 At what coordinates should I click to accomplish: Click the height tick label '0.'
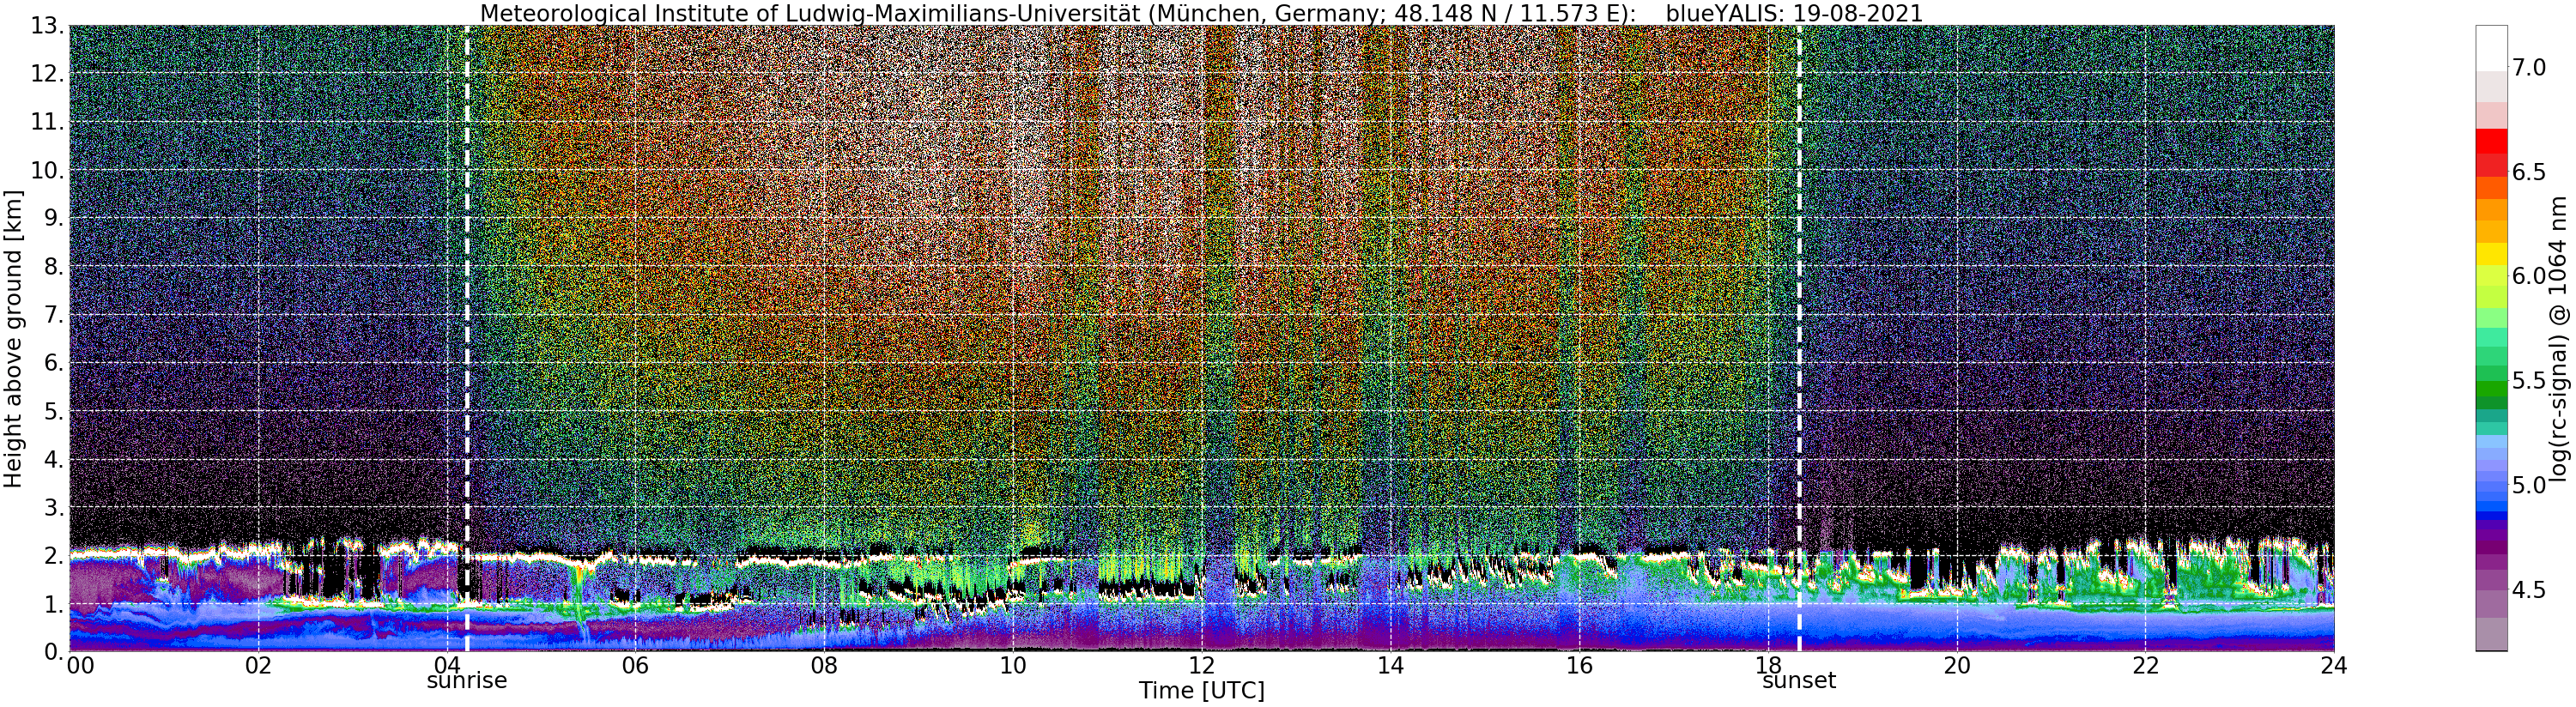point(55,651)
